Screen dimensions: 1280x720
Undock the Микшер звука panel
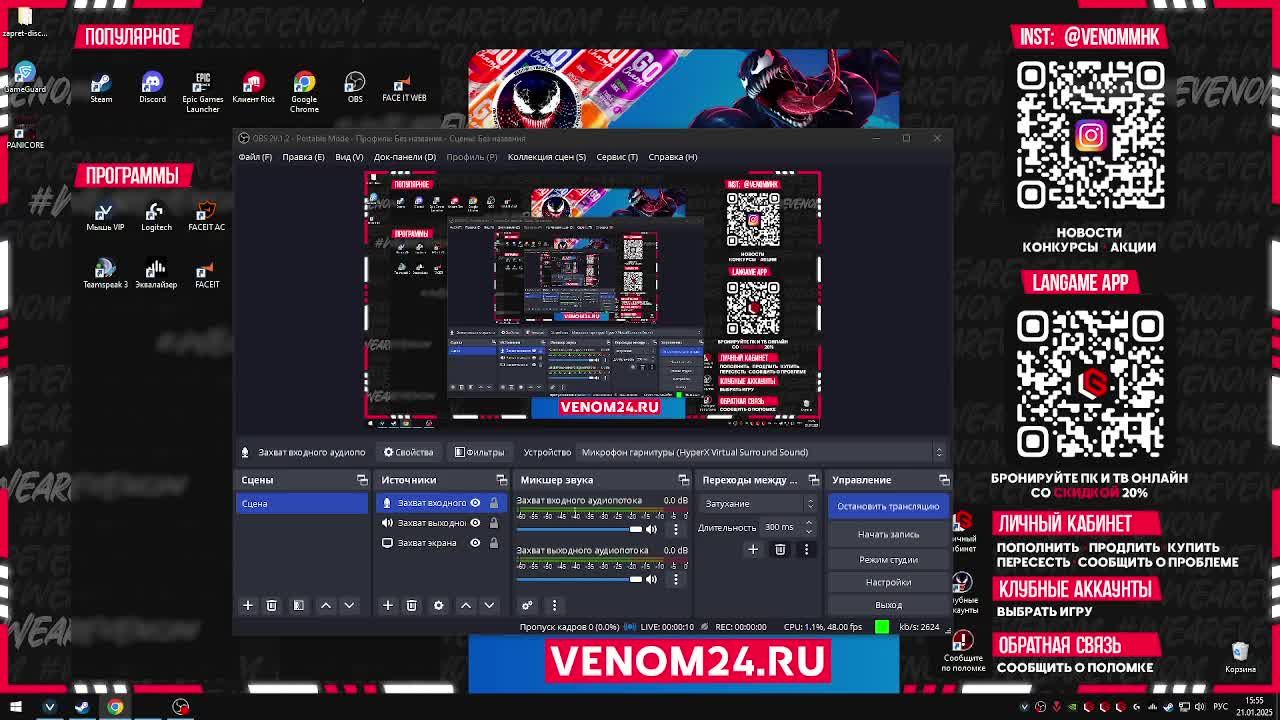(683, 480)
